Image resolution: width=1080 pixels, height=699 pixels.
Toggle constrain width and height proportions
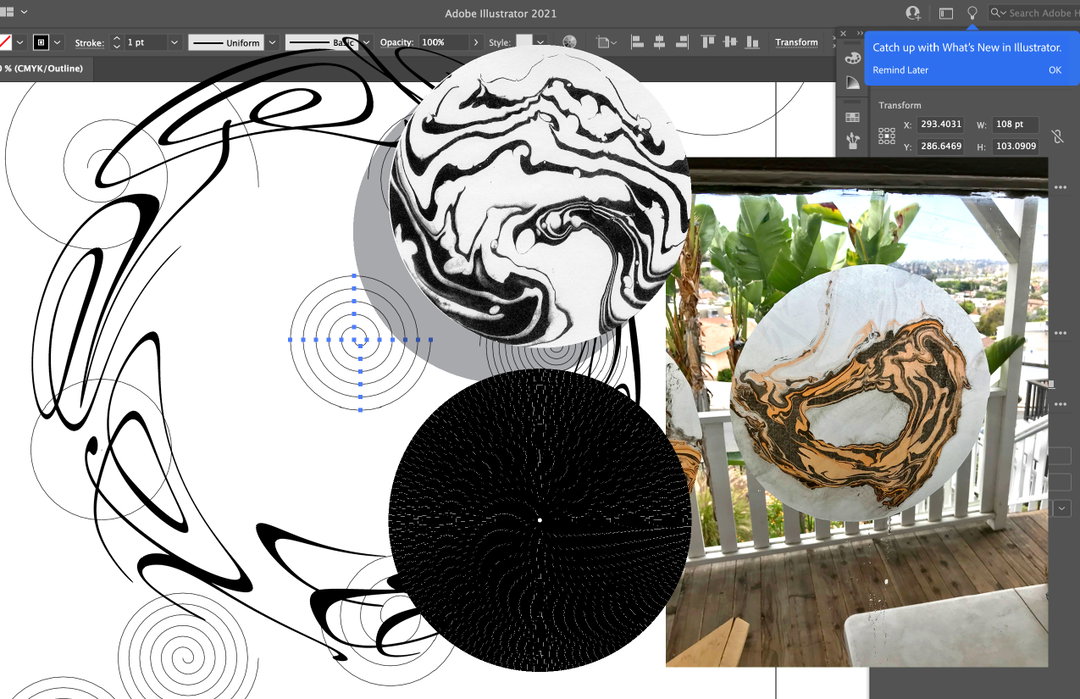click(1058, 136)
